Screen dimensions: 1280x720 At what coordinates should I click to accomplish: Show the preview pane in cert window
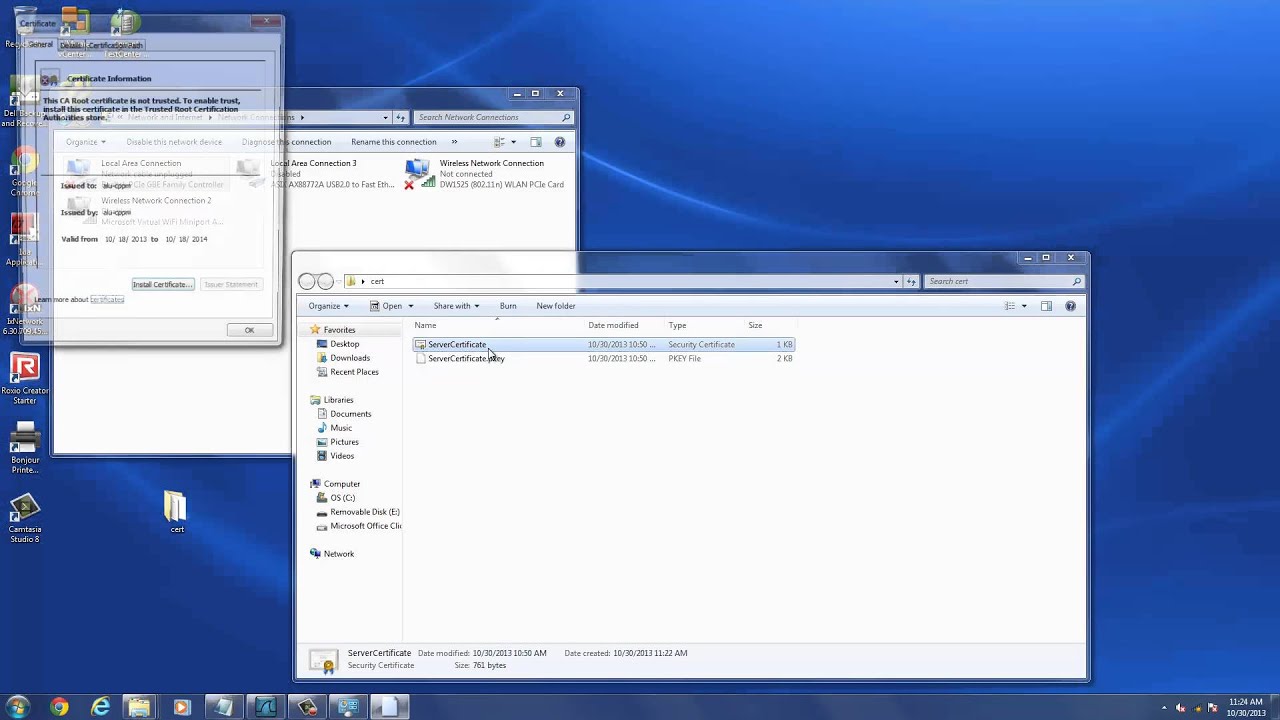point(1046,306)
